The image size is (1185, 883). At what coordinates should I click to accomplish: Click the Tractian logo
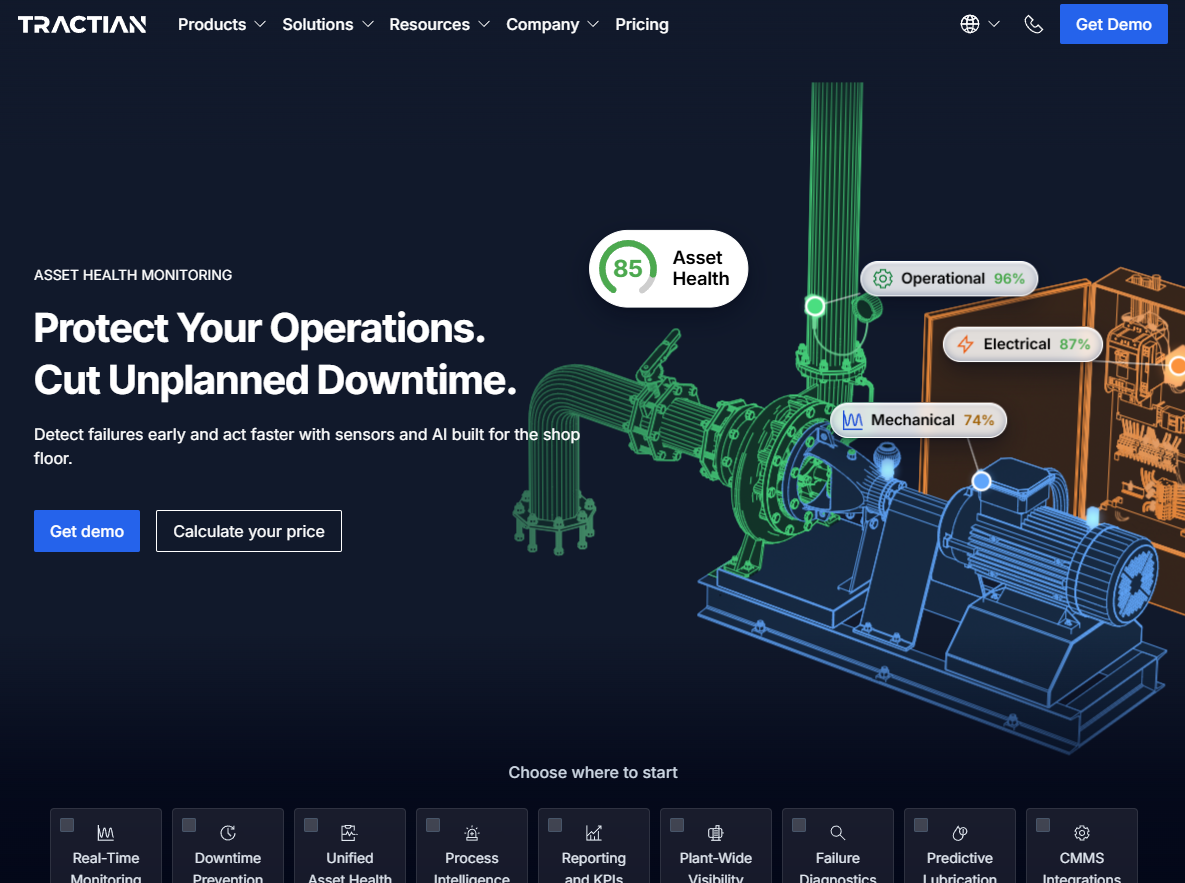(x=82, y=24)
